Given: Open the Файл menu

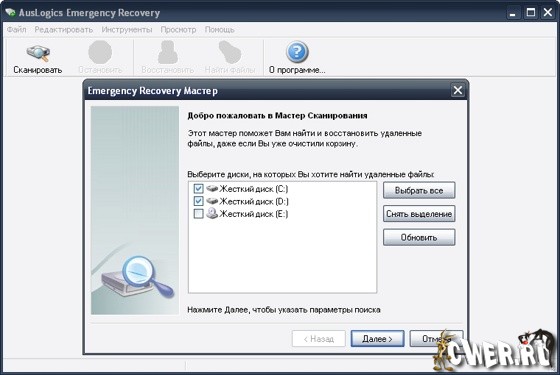Looking at the screenshot, I should click(16, 30).
